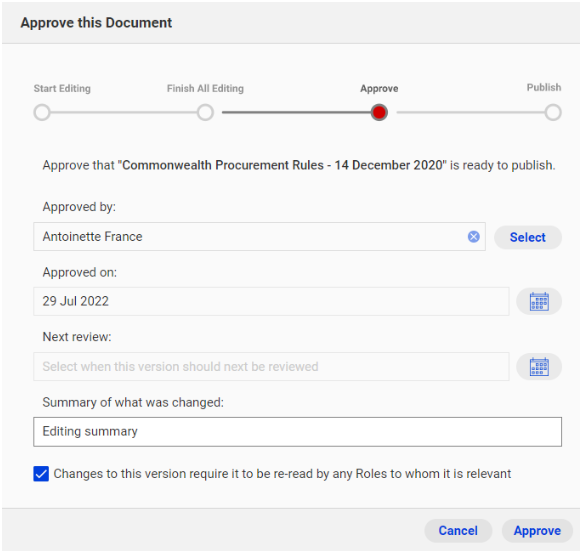Click the Start Editing step circle
Viewport: 582px width, 551px height.
coord(42,113)
